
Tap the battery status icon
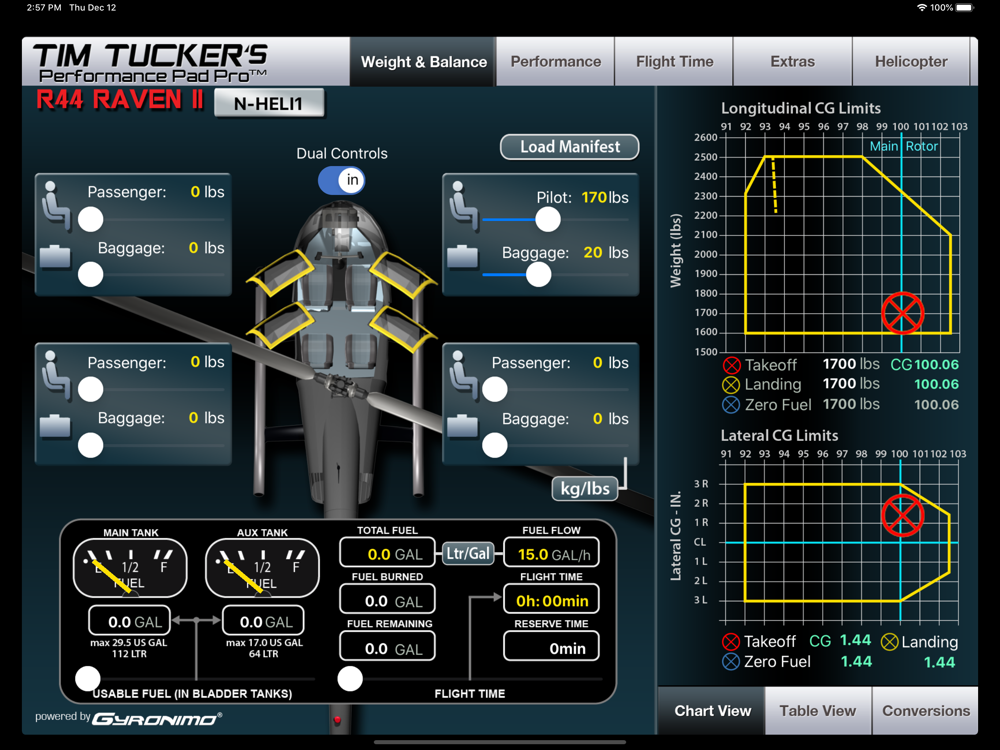tap(966, 8)
